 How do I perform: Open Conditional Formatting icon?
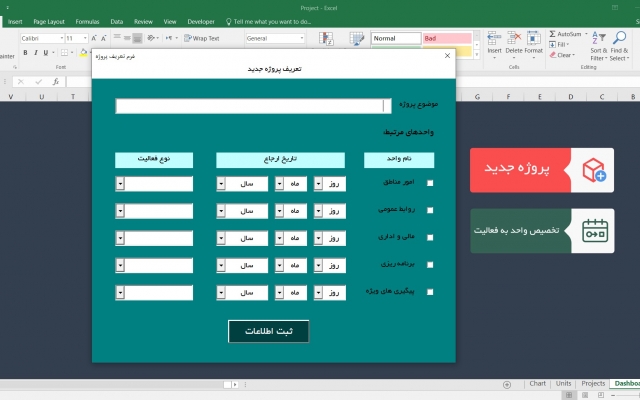pyautogui.click(x=326, y=39)
